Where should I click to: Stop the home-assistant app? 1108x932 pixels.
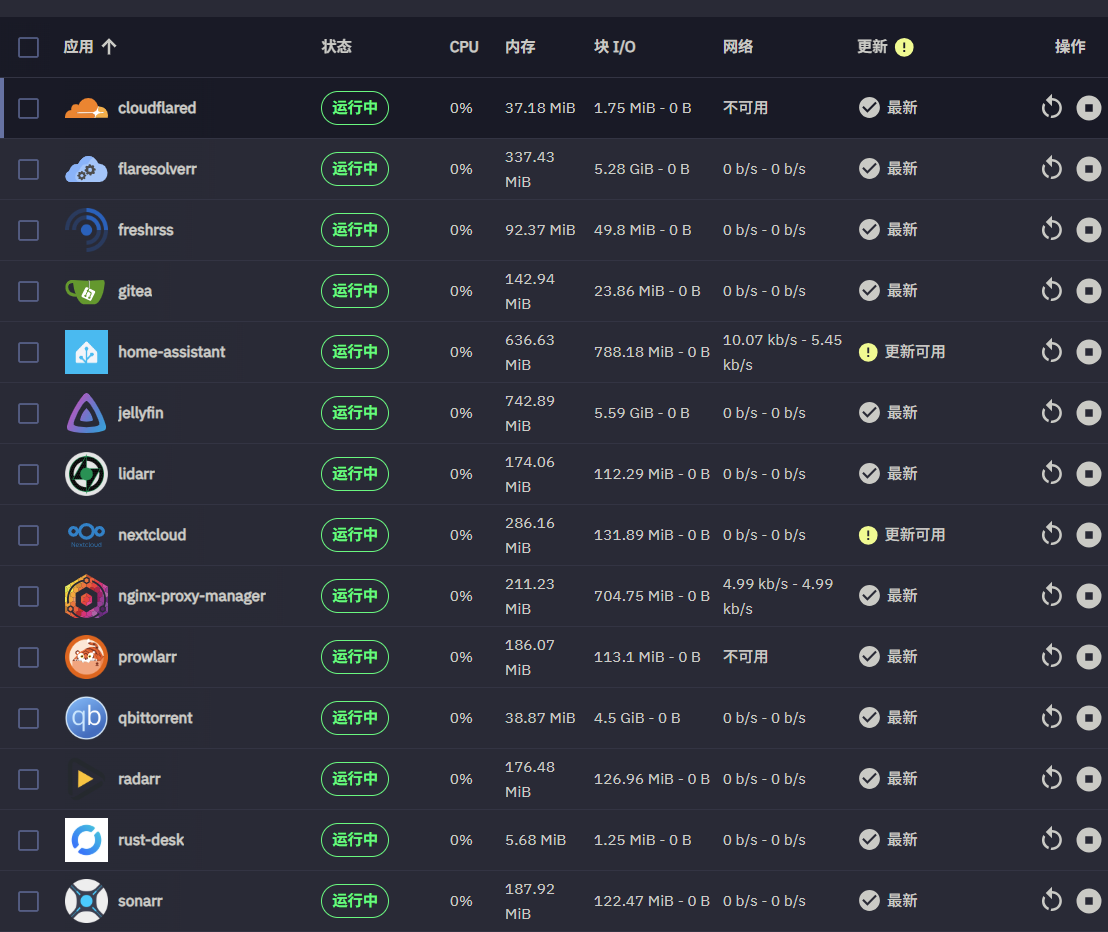click(1088, 351)
